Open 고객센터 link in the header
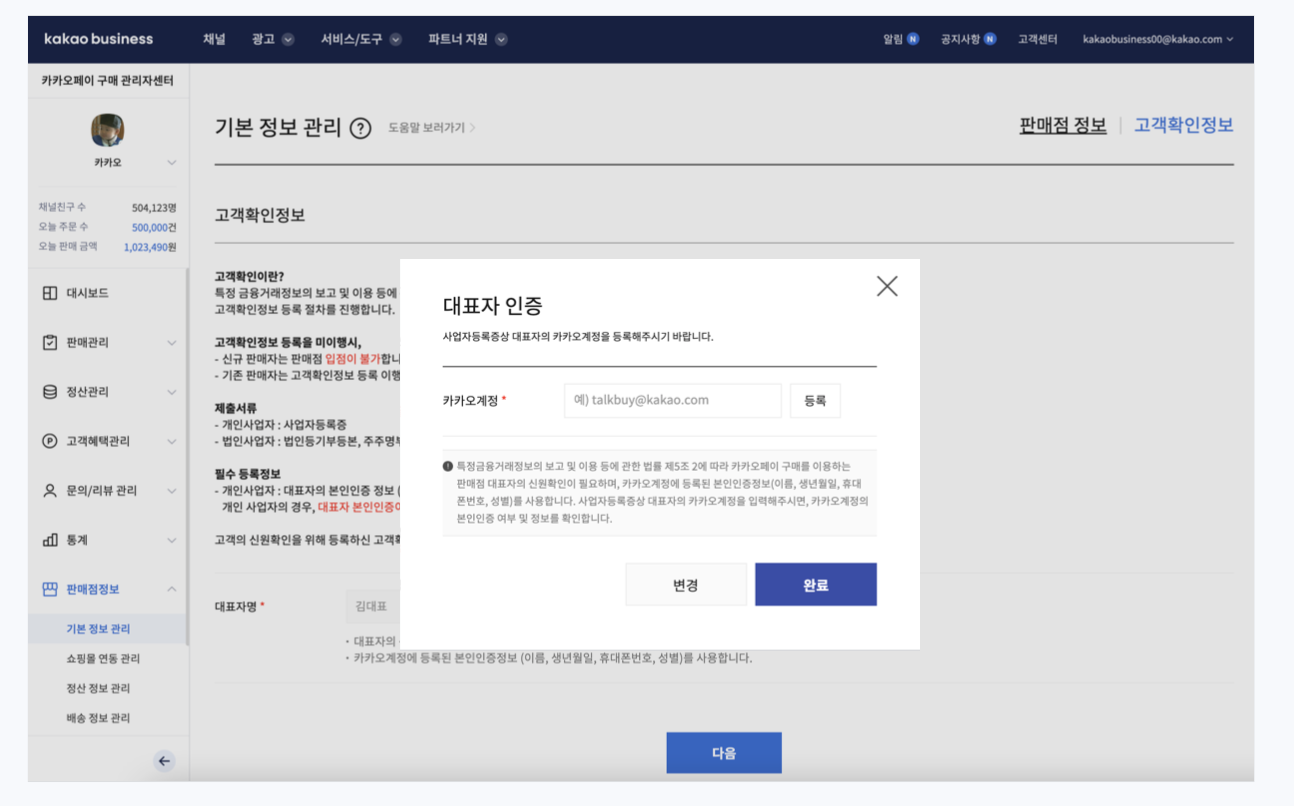 (1037, 39)
